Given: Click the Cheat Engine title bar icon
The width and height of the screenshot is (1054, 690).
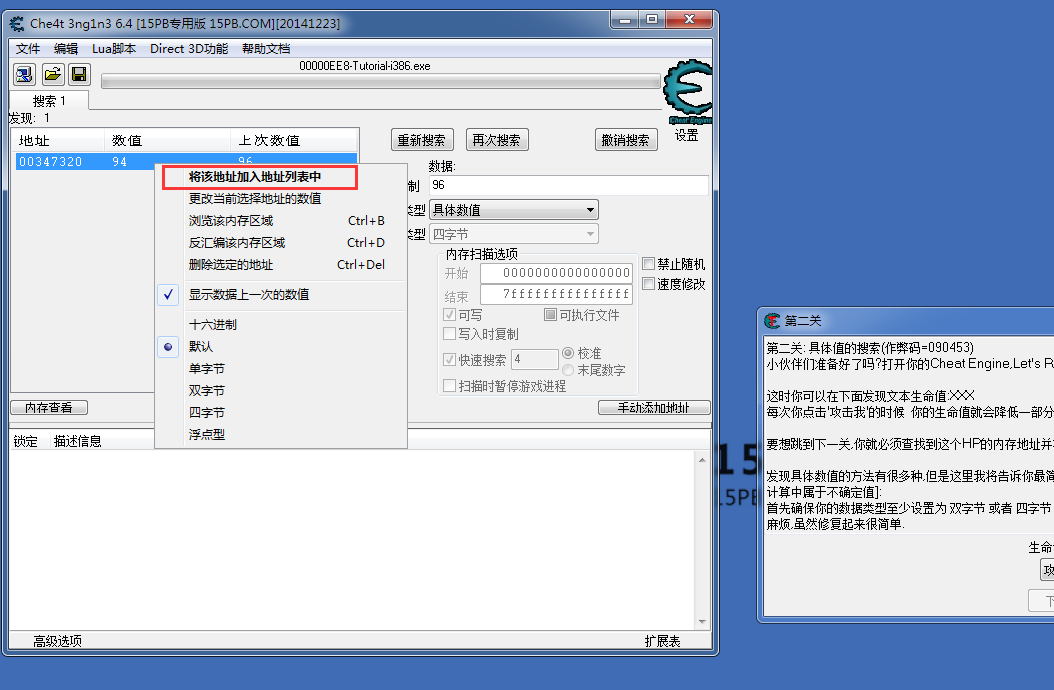Looking at the screenshot, I should click(17, 24).
